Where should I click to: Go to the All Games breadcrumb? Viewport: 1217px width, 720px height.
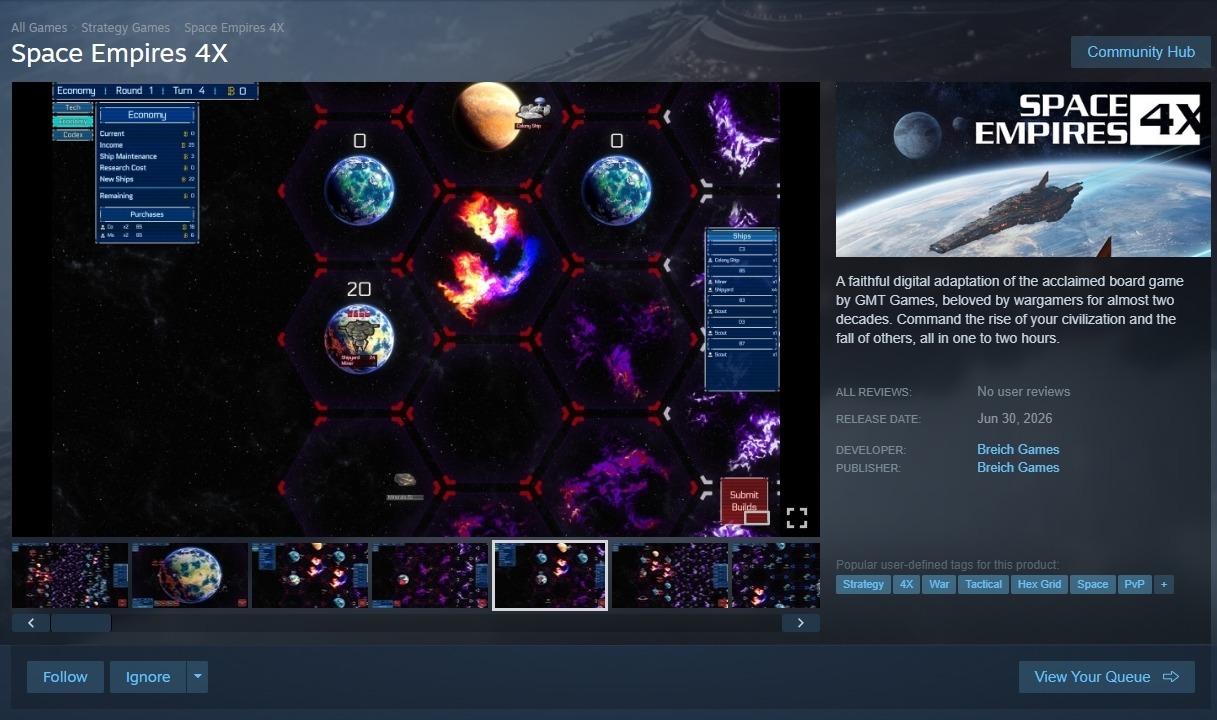pyautogui.click(x=39, y=28)
